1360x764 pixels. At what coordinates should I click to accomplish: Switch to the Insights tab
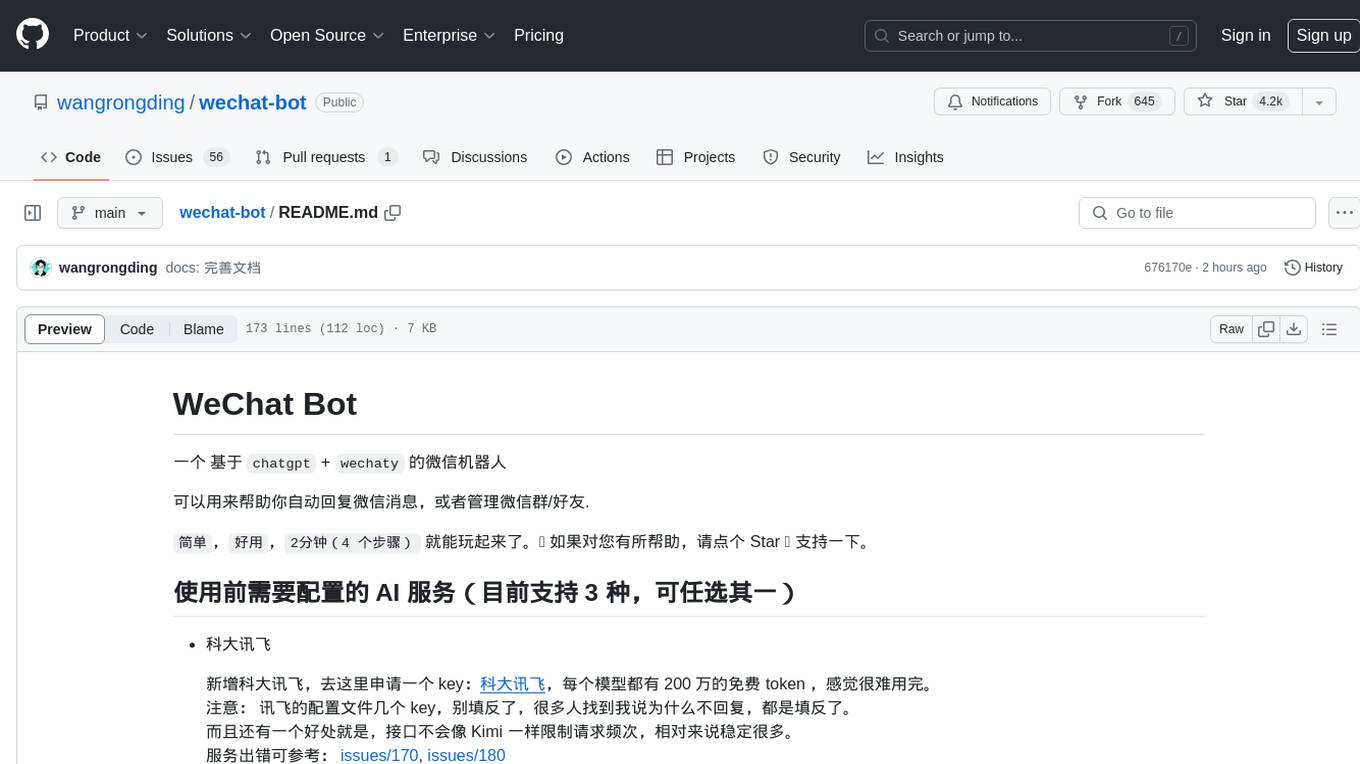coord(905,157)
